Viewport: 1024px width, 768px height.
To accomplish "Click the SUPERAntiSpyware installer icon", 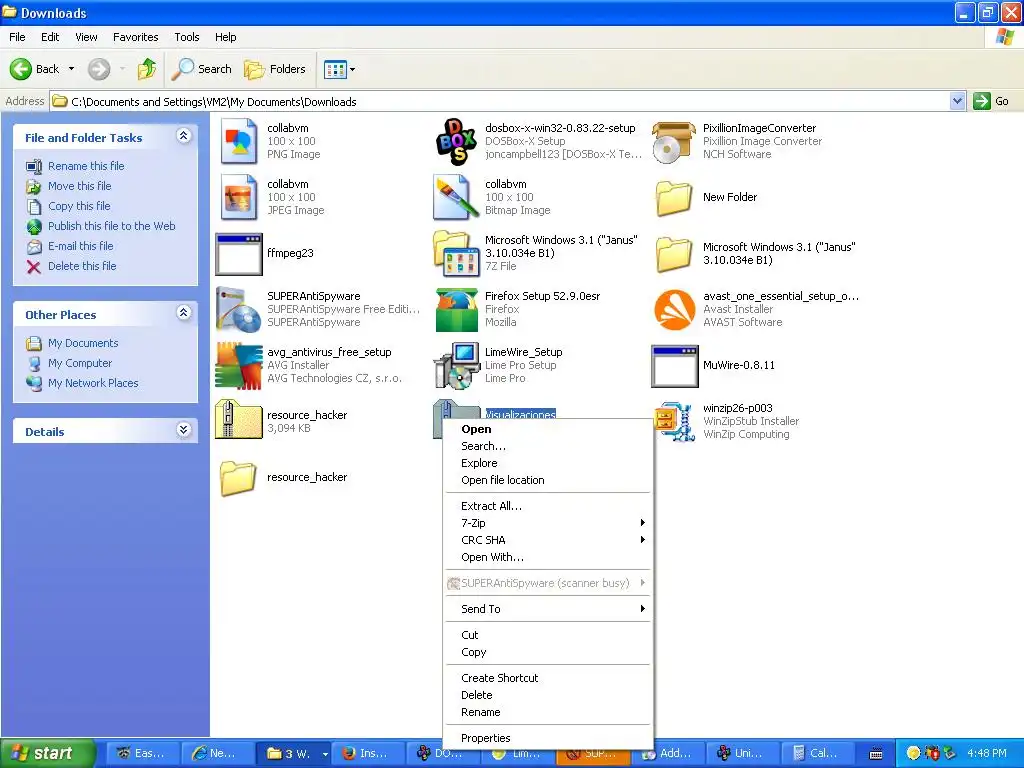I will [239, 310].
